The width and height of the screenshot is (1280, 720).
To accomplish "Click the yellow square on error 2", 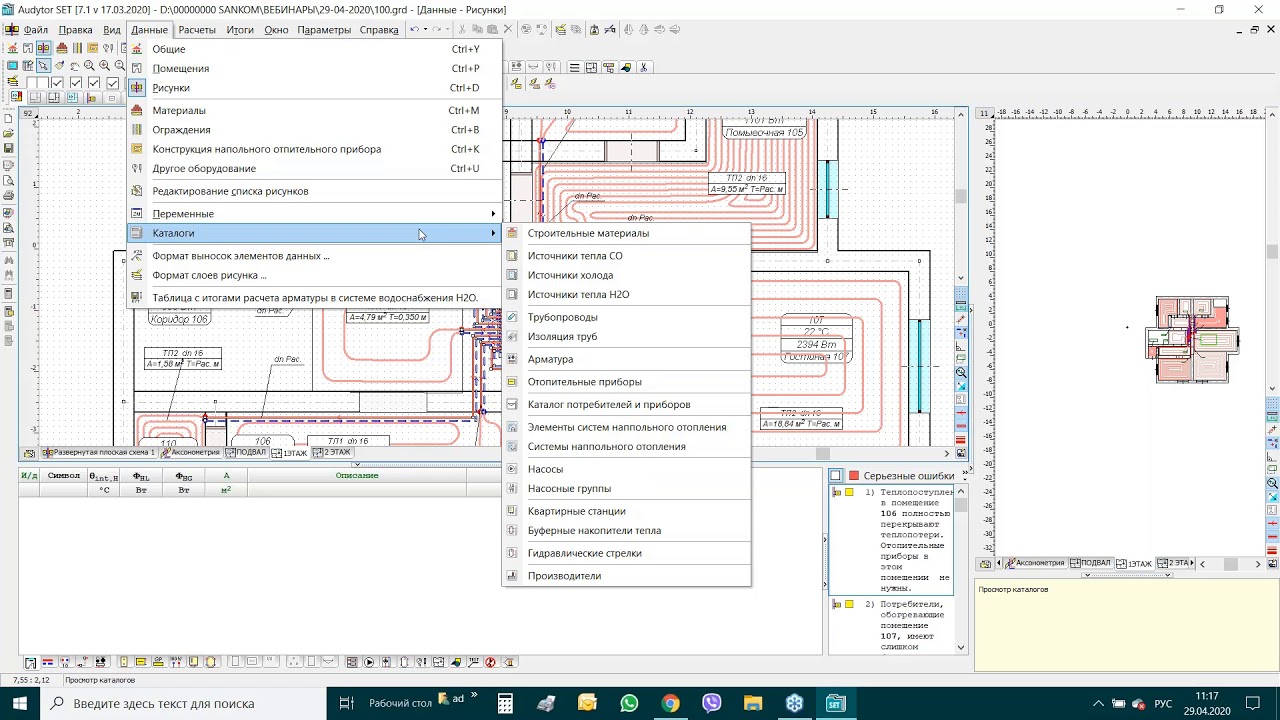I will 849,604.
